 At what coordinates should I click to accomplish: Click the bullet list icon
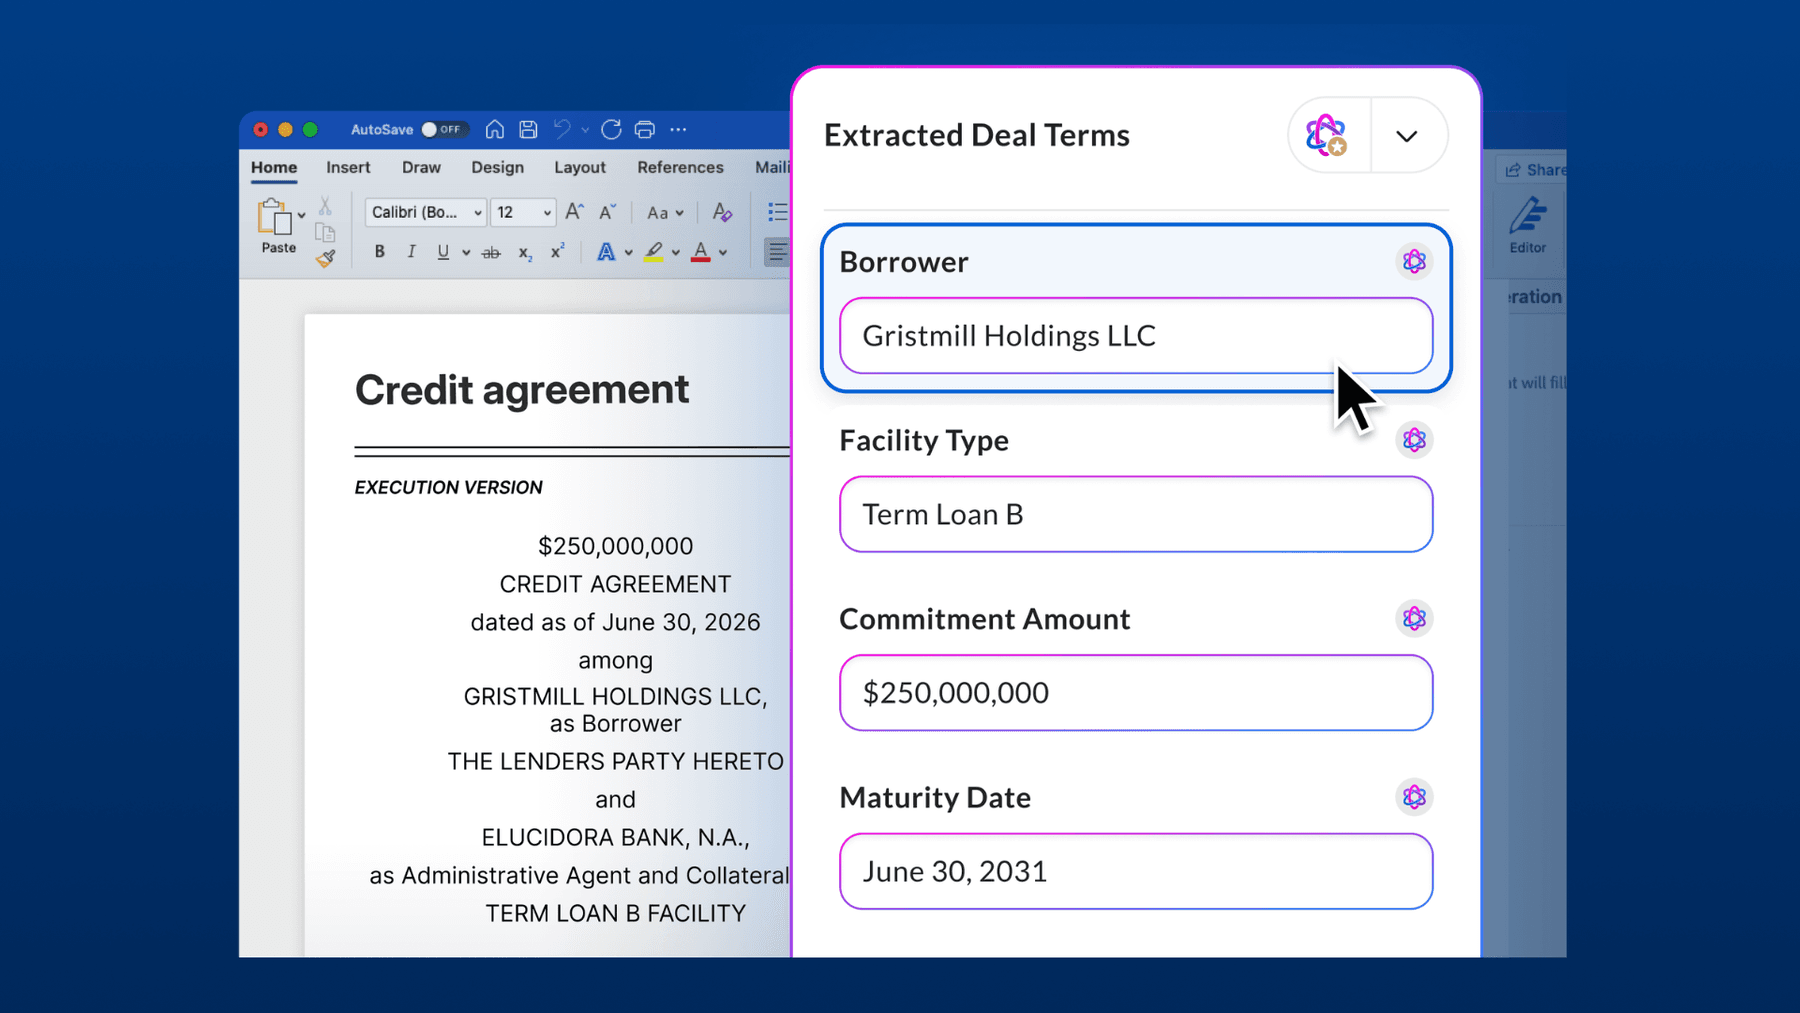click(777, 212)
